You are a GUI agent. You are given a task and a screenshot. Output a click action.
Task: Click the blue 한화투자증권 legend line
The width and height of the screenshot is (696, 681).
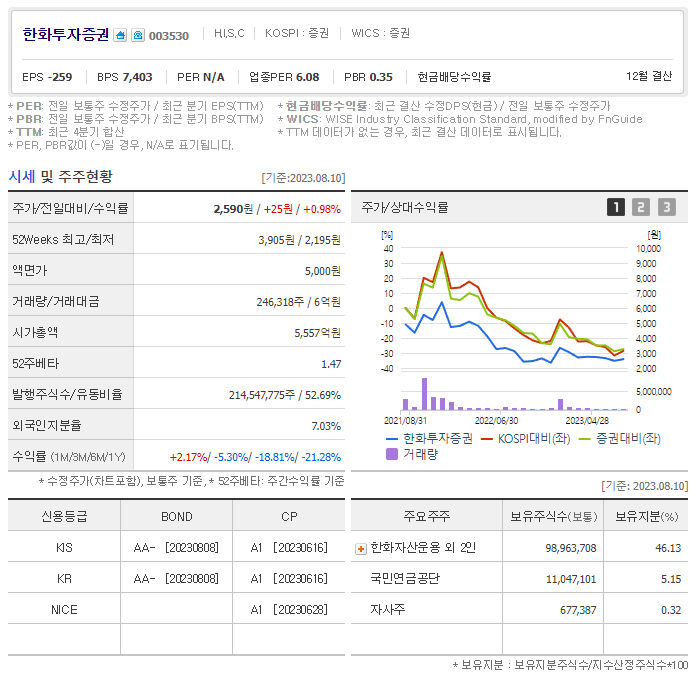click(x=392, y=439)
